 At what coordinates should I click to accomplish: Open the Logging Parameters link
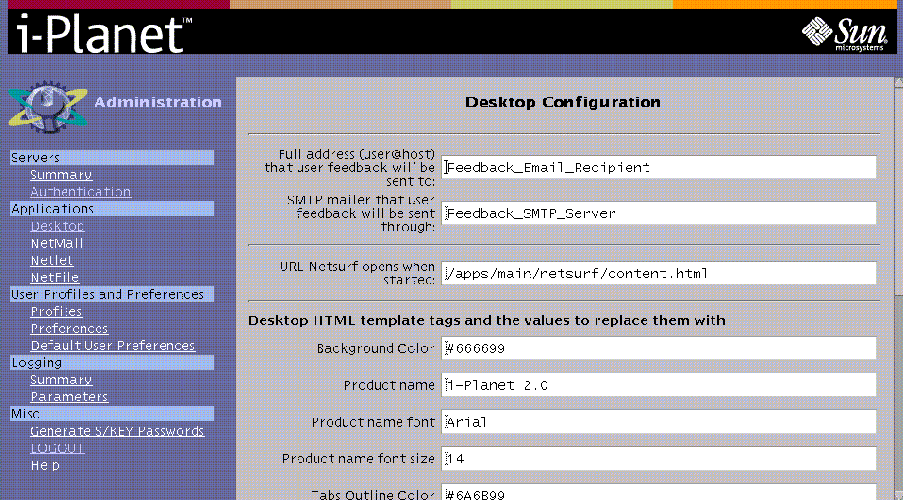click(69, 397)
